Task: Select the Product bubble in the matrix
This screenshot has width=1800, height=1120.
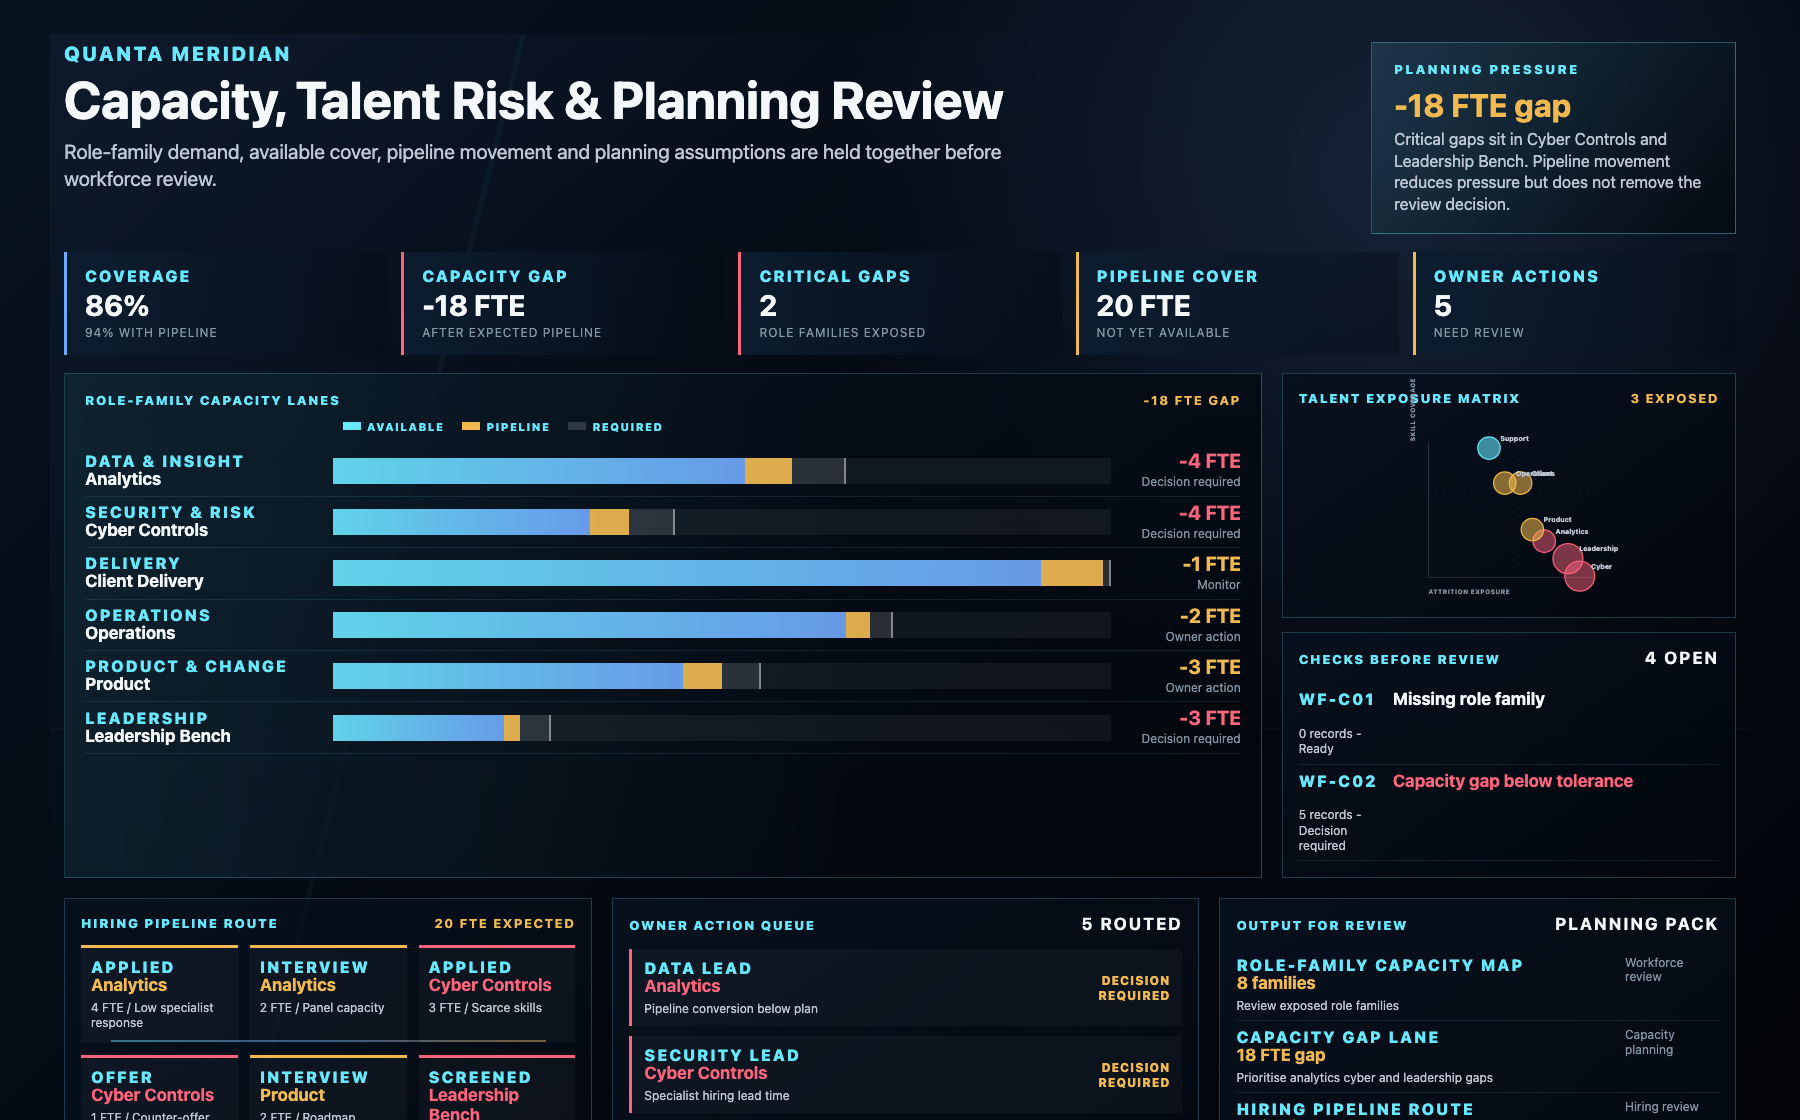Action: (1532, 529)
